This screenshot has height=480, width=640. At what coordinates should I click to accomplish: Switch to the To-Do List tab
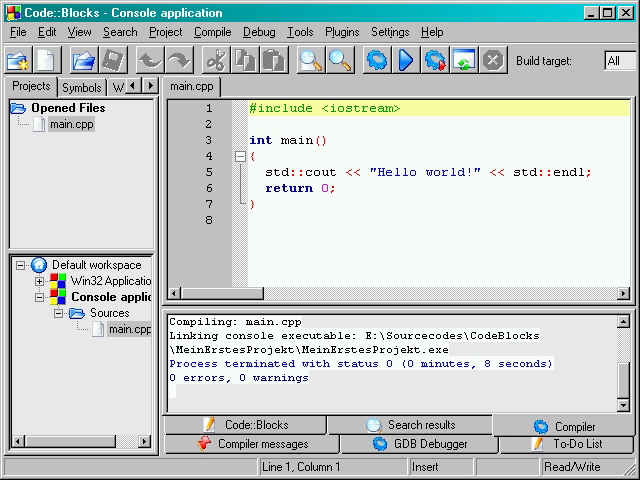pyautogui.click(x=567, y=444)
